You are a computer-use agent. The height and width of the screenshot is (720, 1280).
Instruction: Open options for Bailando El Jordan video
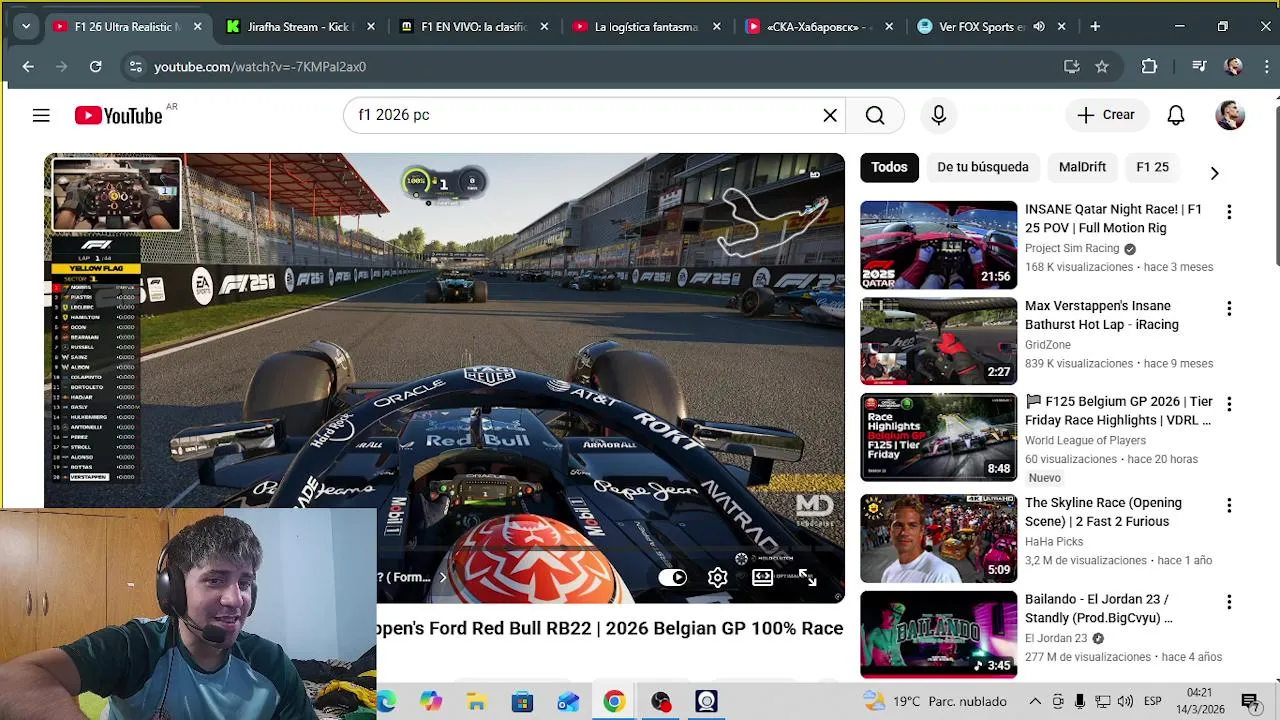coord(1229,602)
